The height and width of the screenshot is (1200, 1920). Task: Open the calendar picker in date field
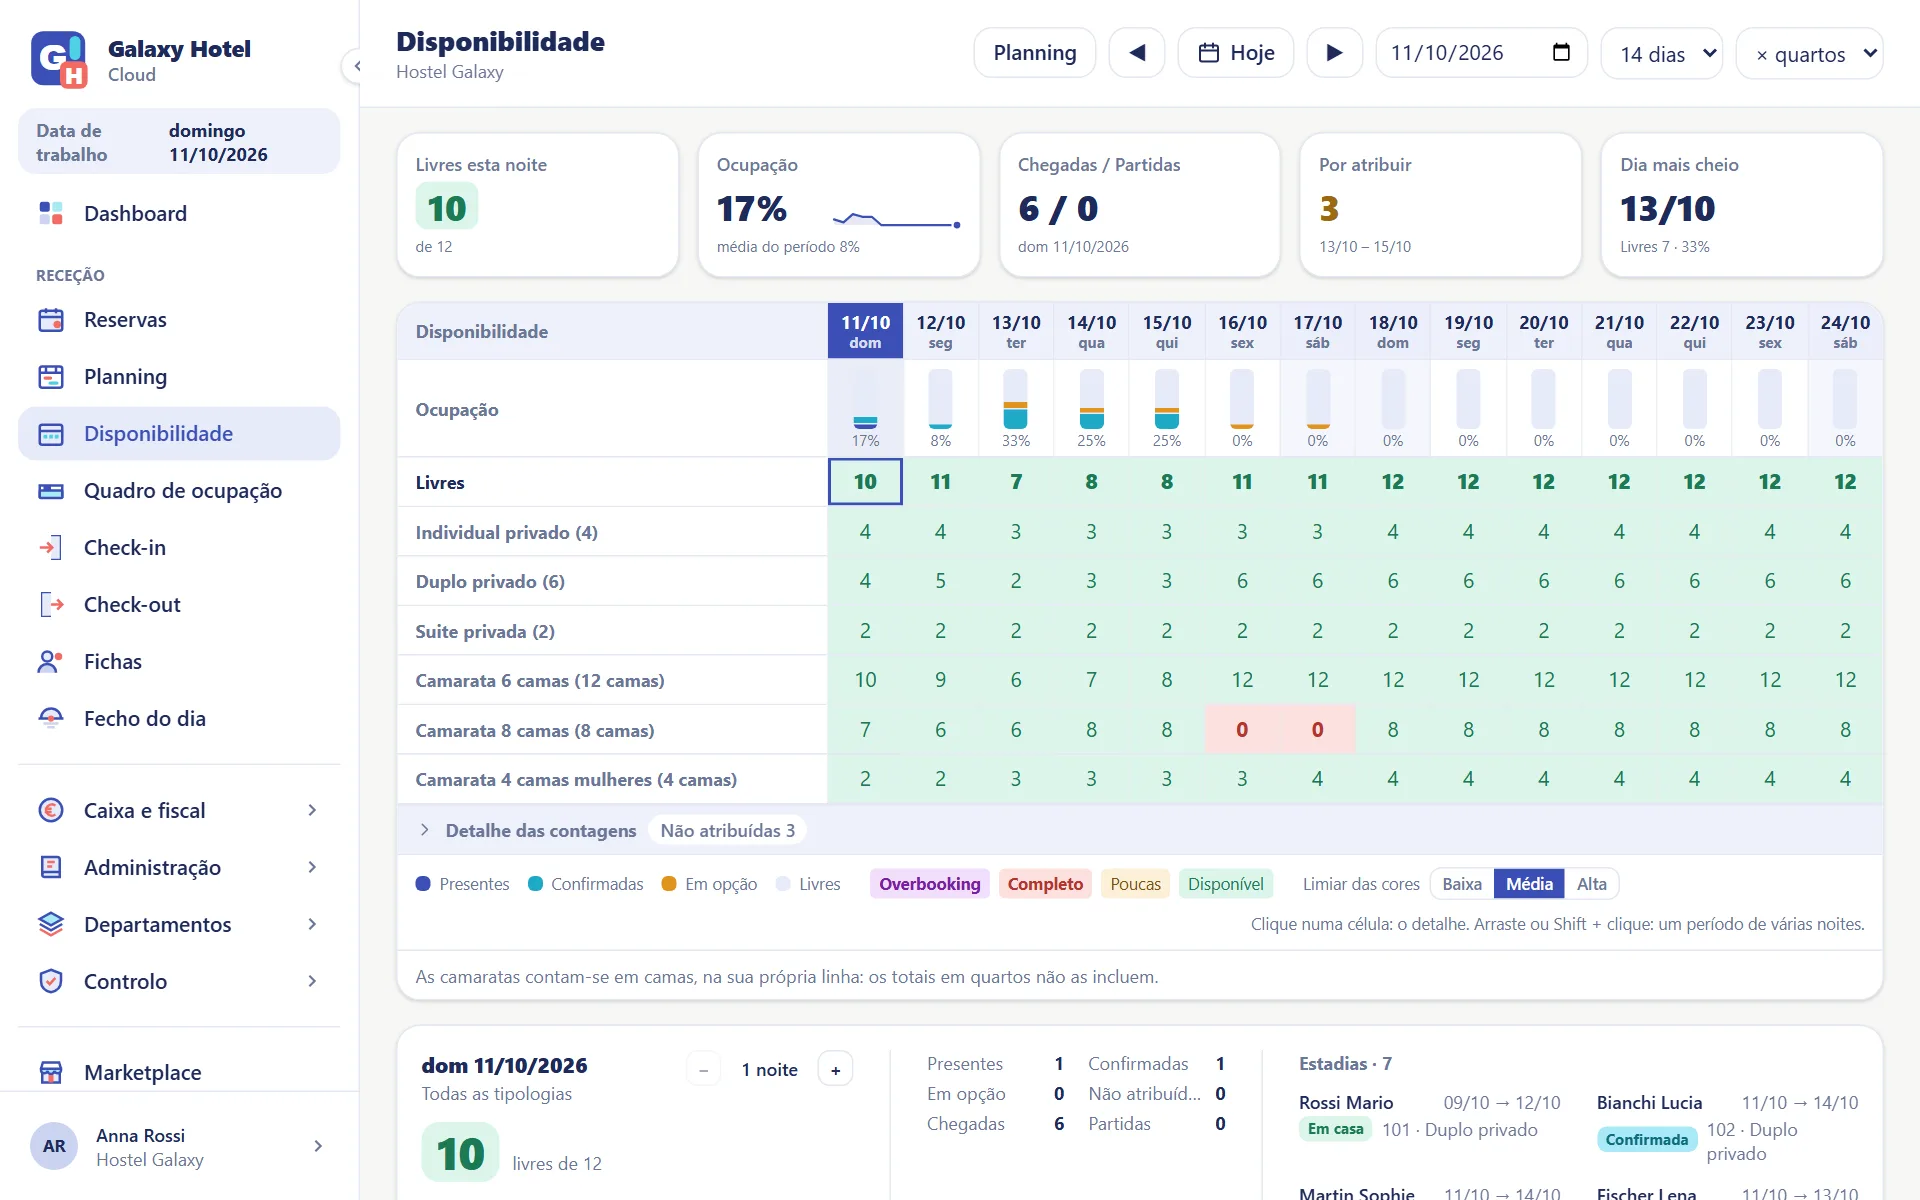1561,53
